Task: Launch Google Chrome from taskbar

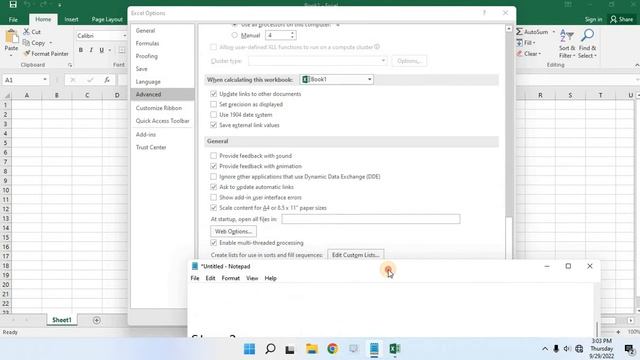Action: (x=333, y=349)
